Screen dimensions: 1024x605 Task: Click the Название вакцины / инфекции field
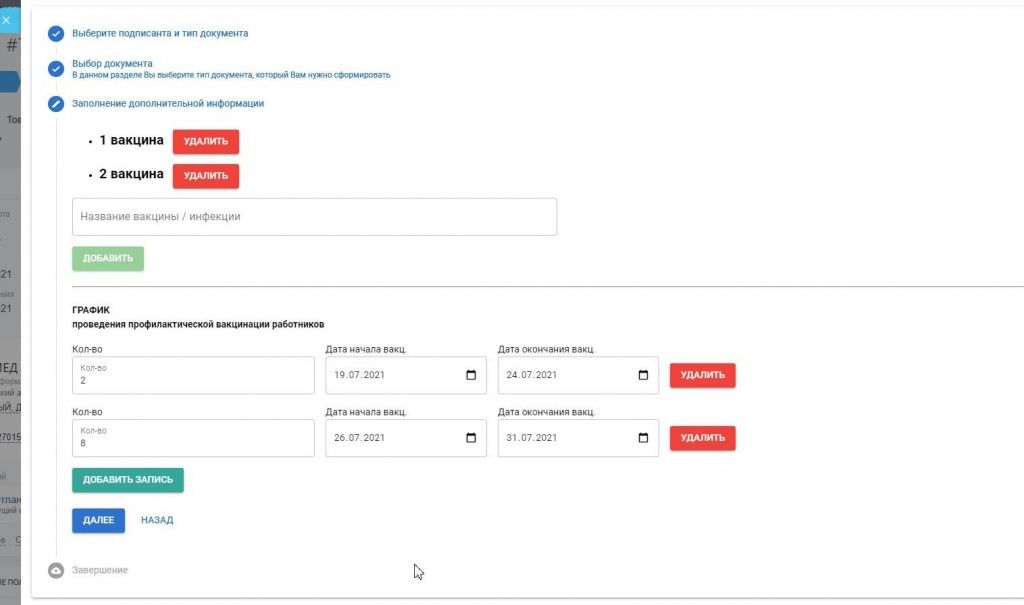pyautogui.click(x=314, y=217)
